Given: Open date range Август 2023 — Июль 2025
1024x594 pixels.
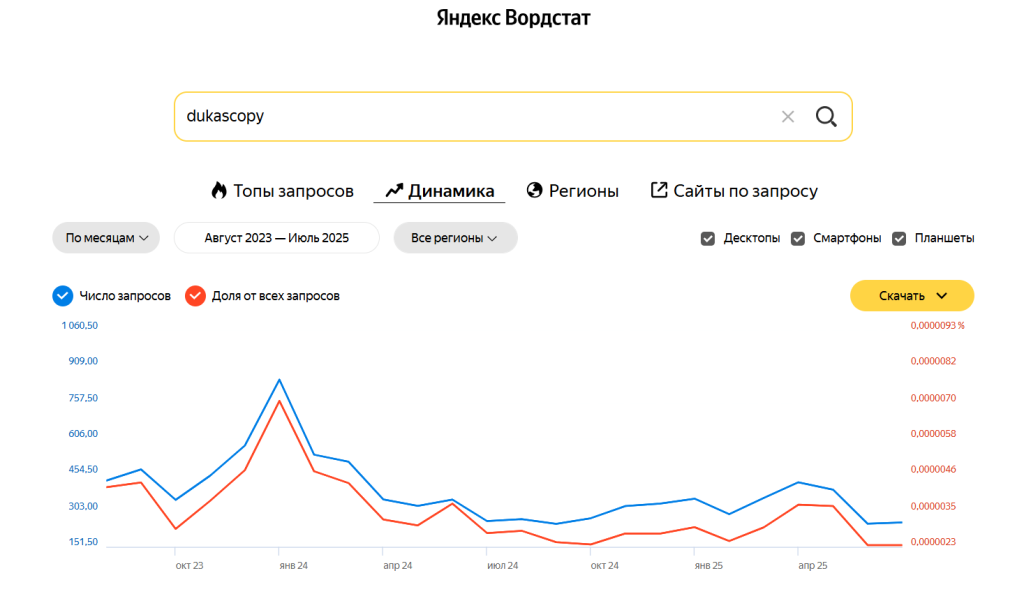Looking at the screenshot, I should click(x=277, y=238).
